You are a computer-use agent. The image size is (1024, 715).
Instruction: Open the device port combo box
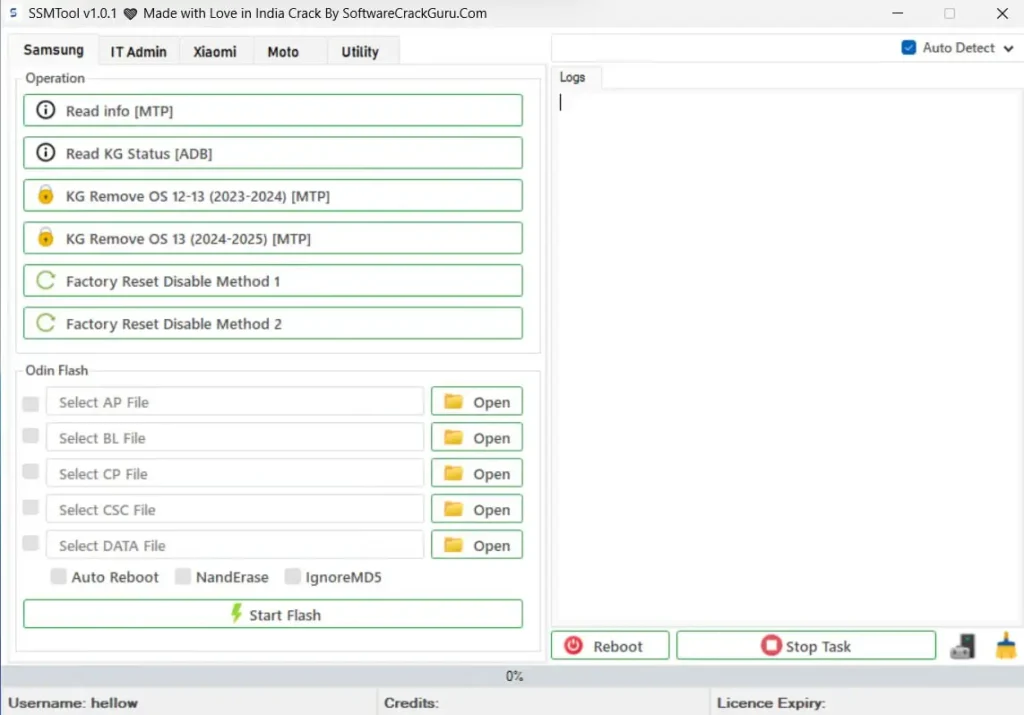720,48
